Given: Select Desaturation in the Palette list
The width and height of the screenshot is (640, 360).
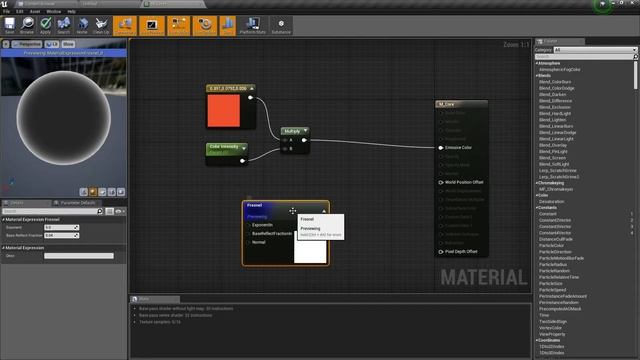Looking at the screenshot, I should [551, 202].
